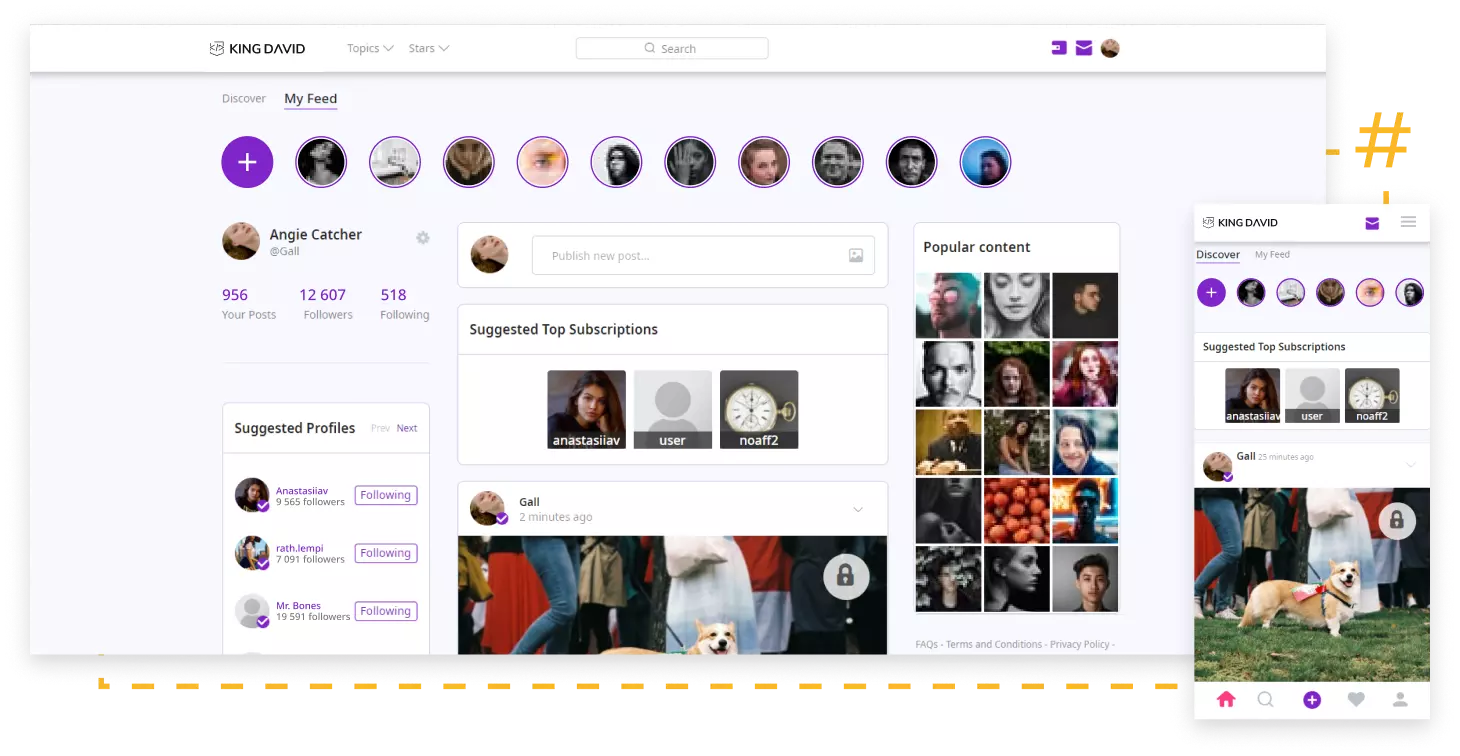Open the hamburger menu in mobile header
Image resolution: width=1460 pixels, height=756 pixels.
[1408, 222]
